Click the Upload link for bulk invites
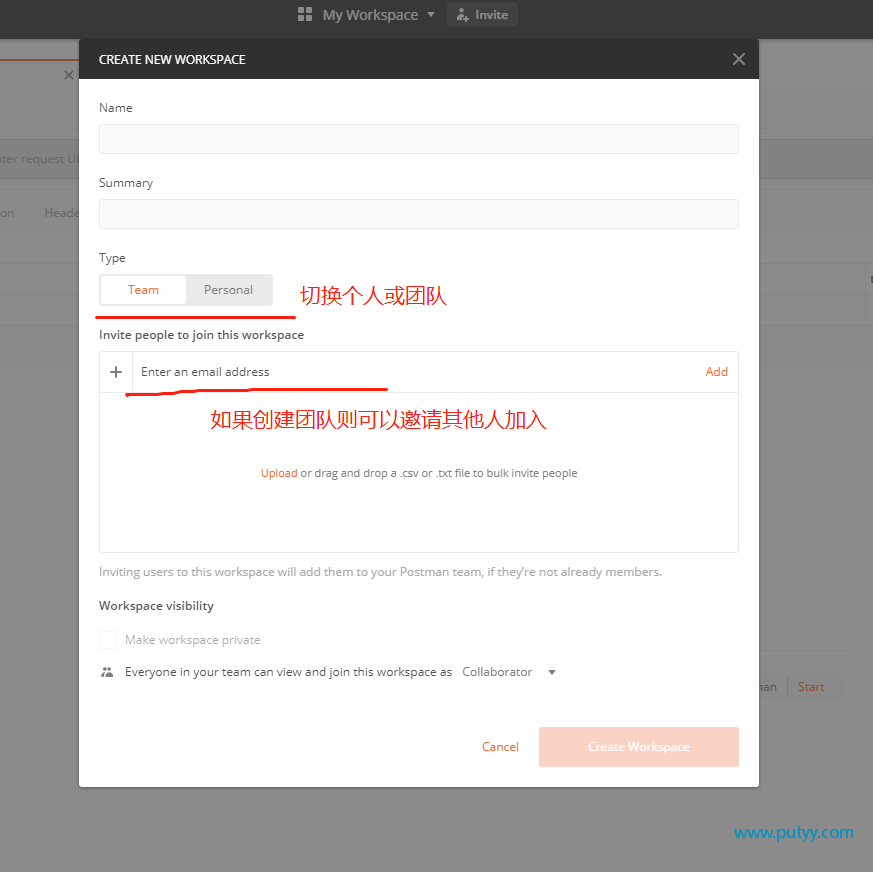Image resolution: width=873 pixels, height=872 pixels. 279,473
